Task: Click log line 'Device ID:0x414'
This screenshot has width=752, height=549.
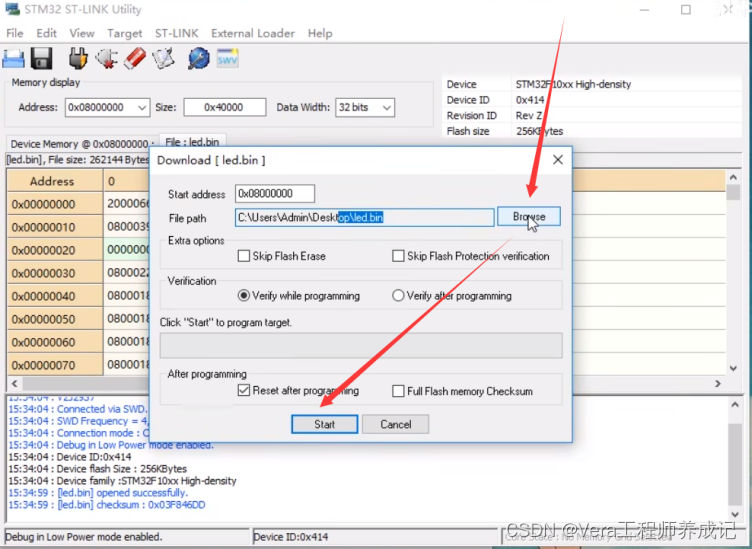Action: click(70, 457)
